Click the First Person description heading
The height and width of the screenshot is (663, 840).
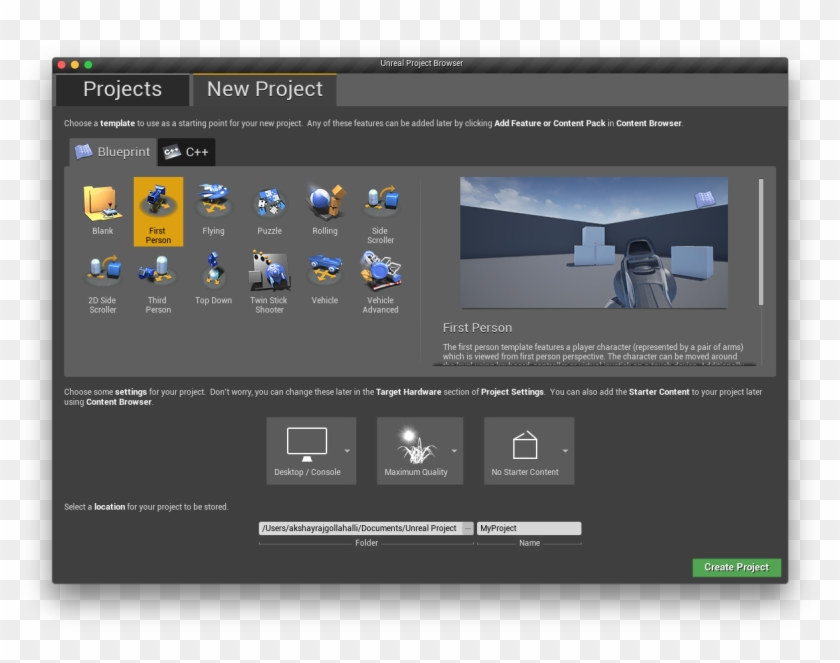coord(477,328)
